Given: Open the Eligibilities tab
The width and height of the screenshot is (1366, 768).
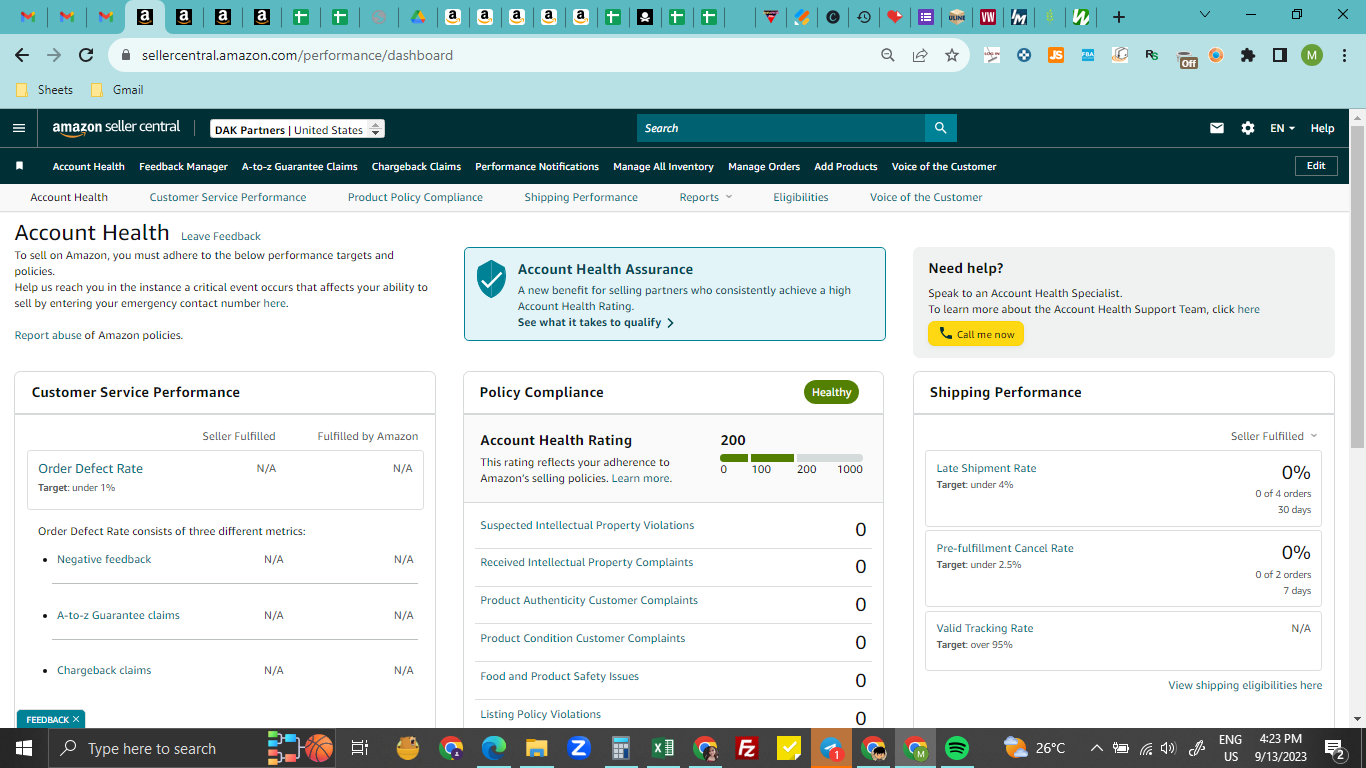Looking at the screenshot, I should (801, 197).
